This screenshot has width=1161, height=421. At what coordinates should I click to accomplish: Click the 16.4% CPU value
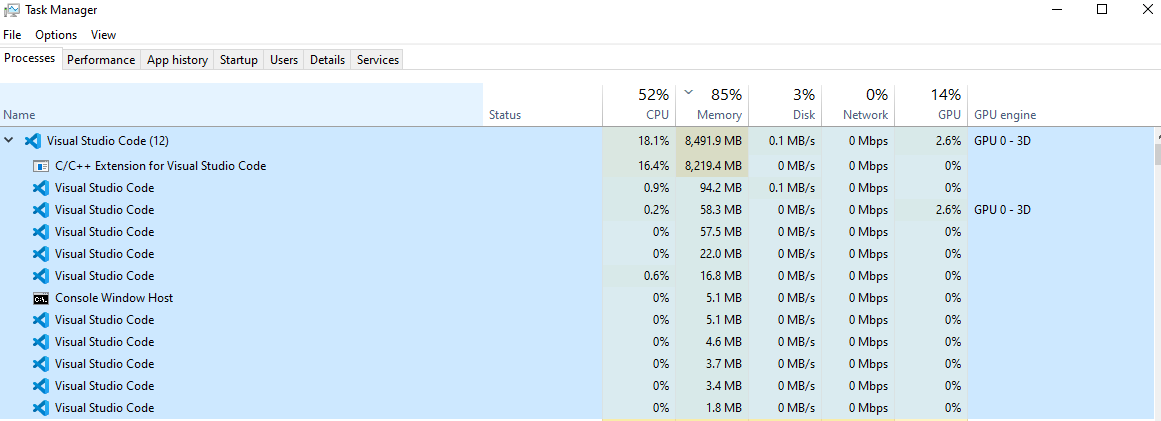pos(654,166)
